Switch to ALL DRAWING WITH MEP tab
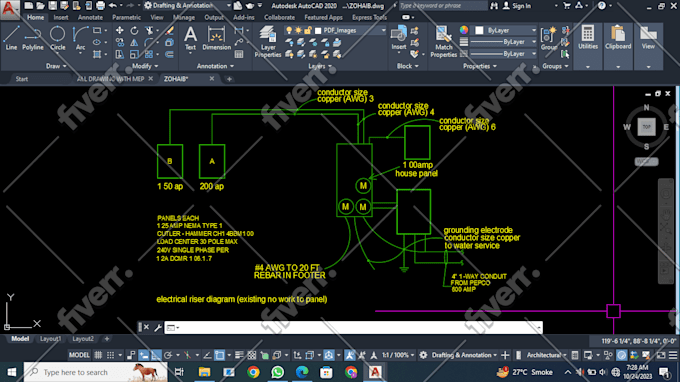The image size is (680, 382). pyautogui.click(x=110, y=78)
